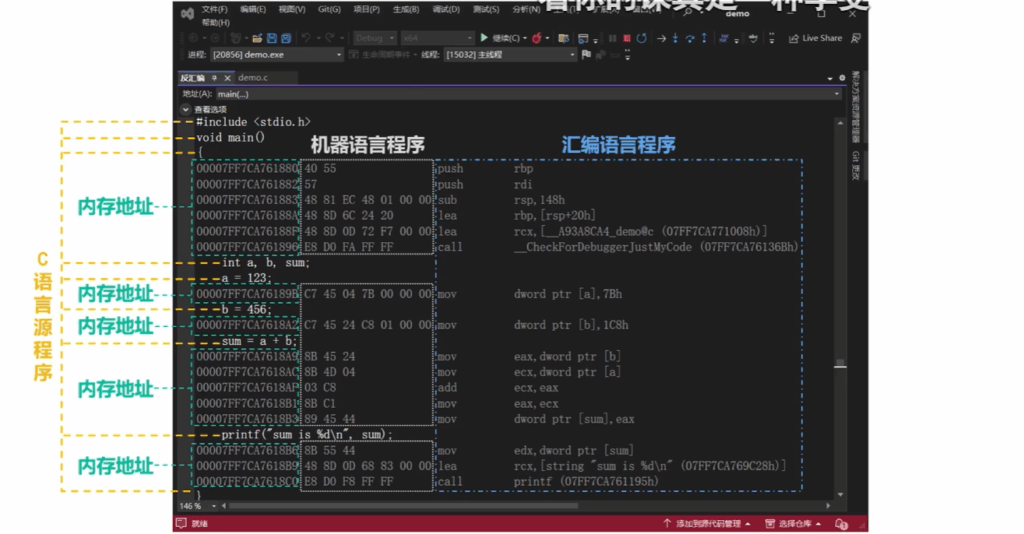Pause debugging with the break-all icon
The height and width of the screenshot is (534, 1024).
[612, 39]
